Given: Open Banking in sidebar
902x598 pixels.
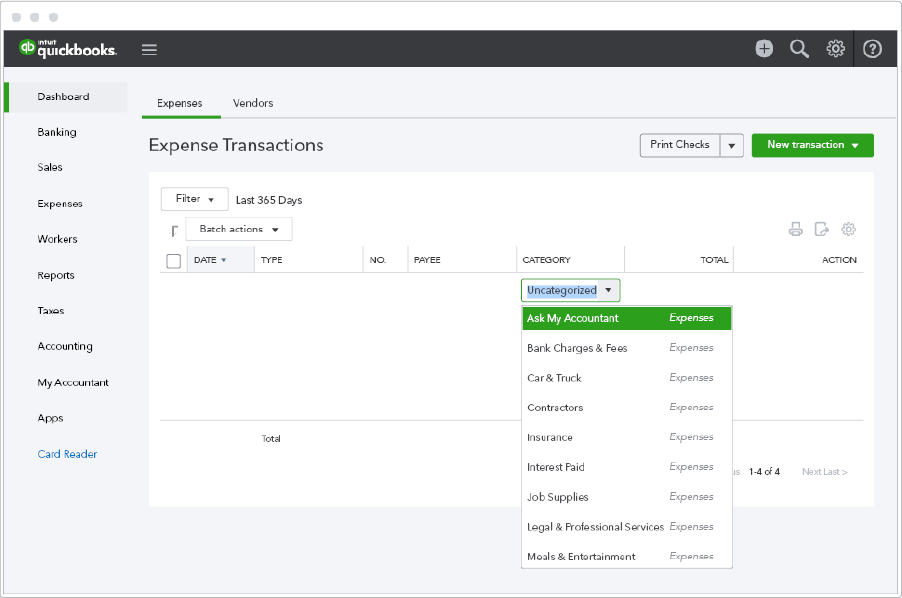Looking at the screenshot, I should (x=57, y=132).
